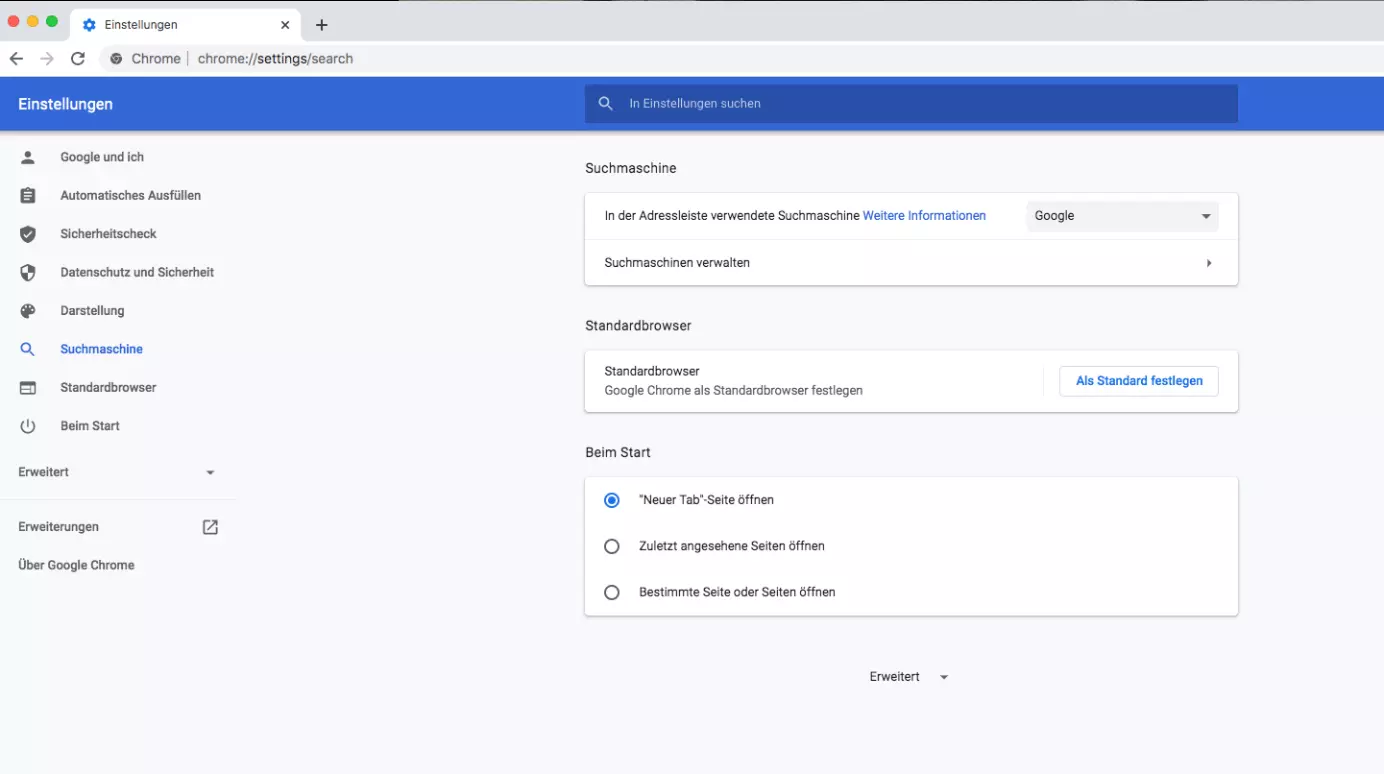Click the shield icon for Datenschutz und Sicherheit
Image resolution: width=1384 pixels, height=774 pixels.
[x=28, y=272]
